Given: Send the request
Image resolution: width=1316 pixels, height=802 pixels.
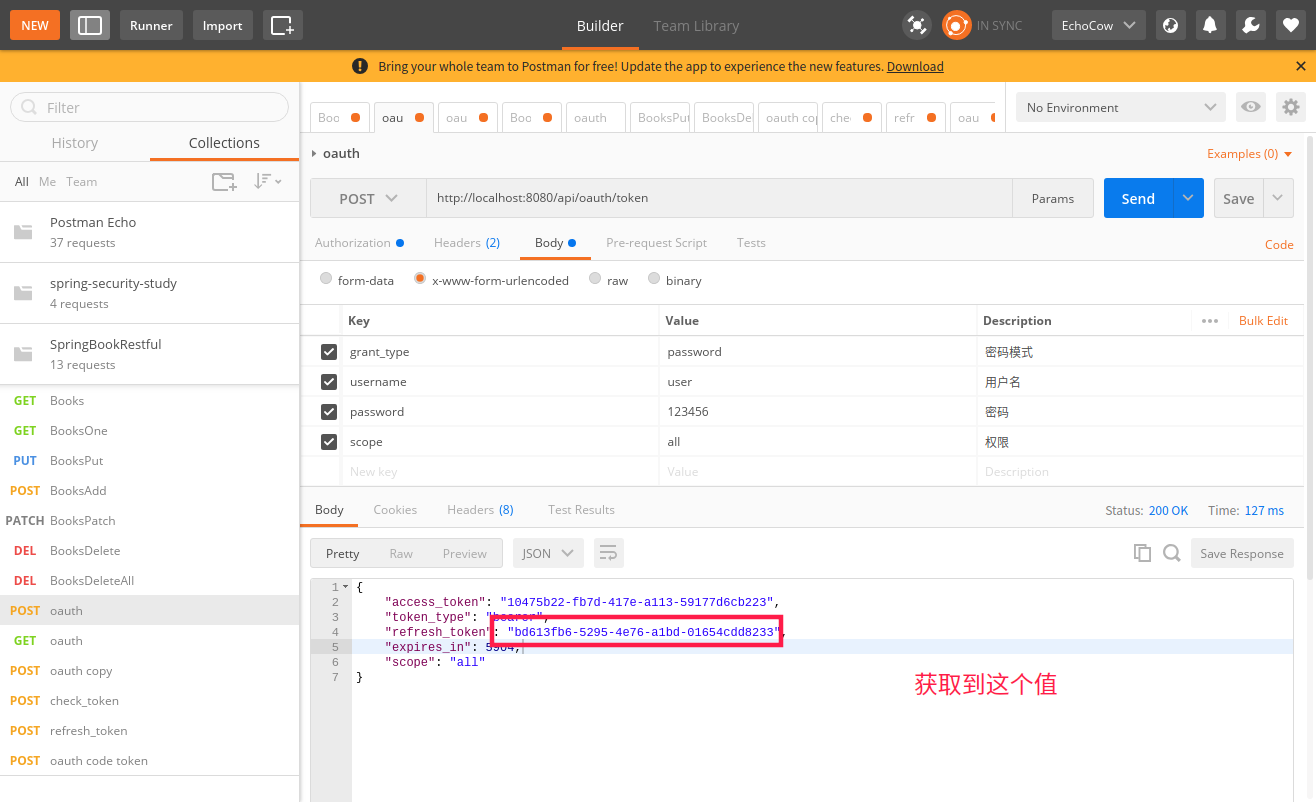Looking at the screenshot, I should (1138, 198).
